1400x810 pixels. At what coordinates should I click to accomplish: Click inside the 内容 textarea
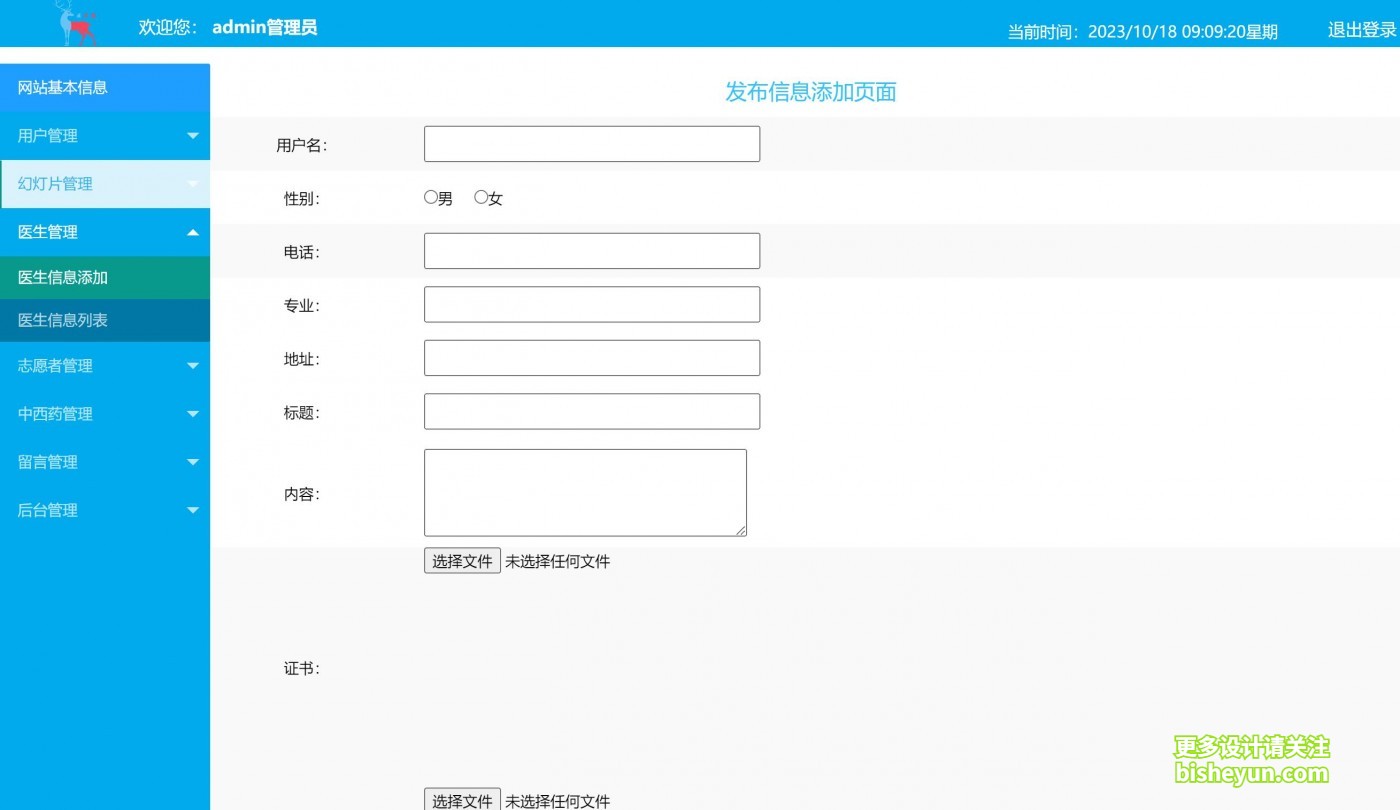point(585,492)
